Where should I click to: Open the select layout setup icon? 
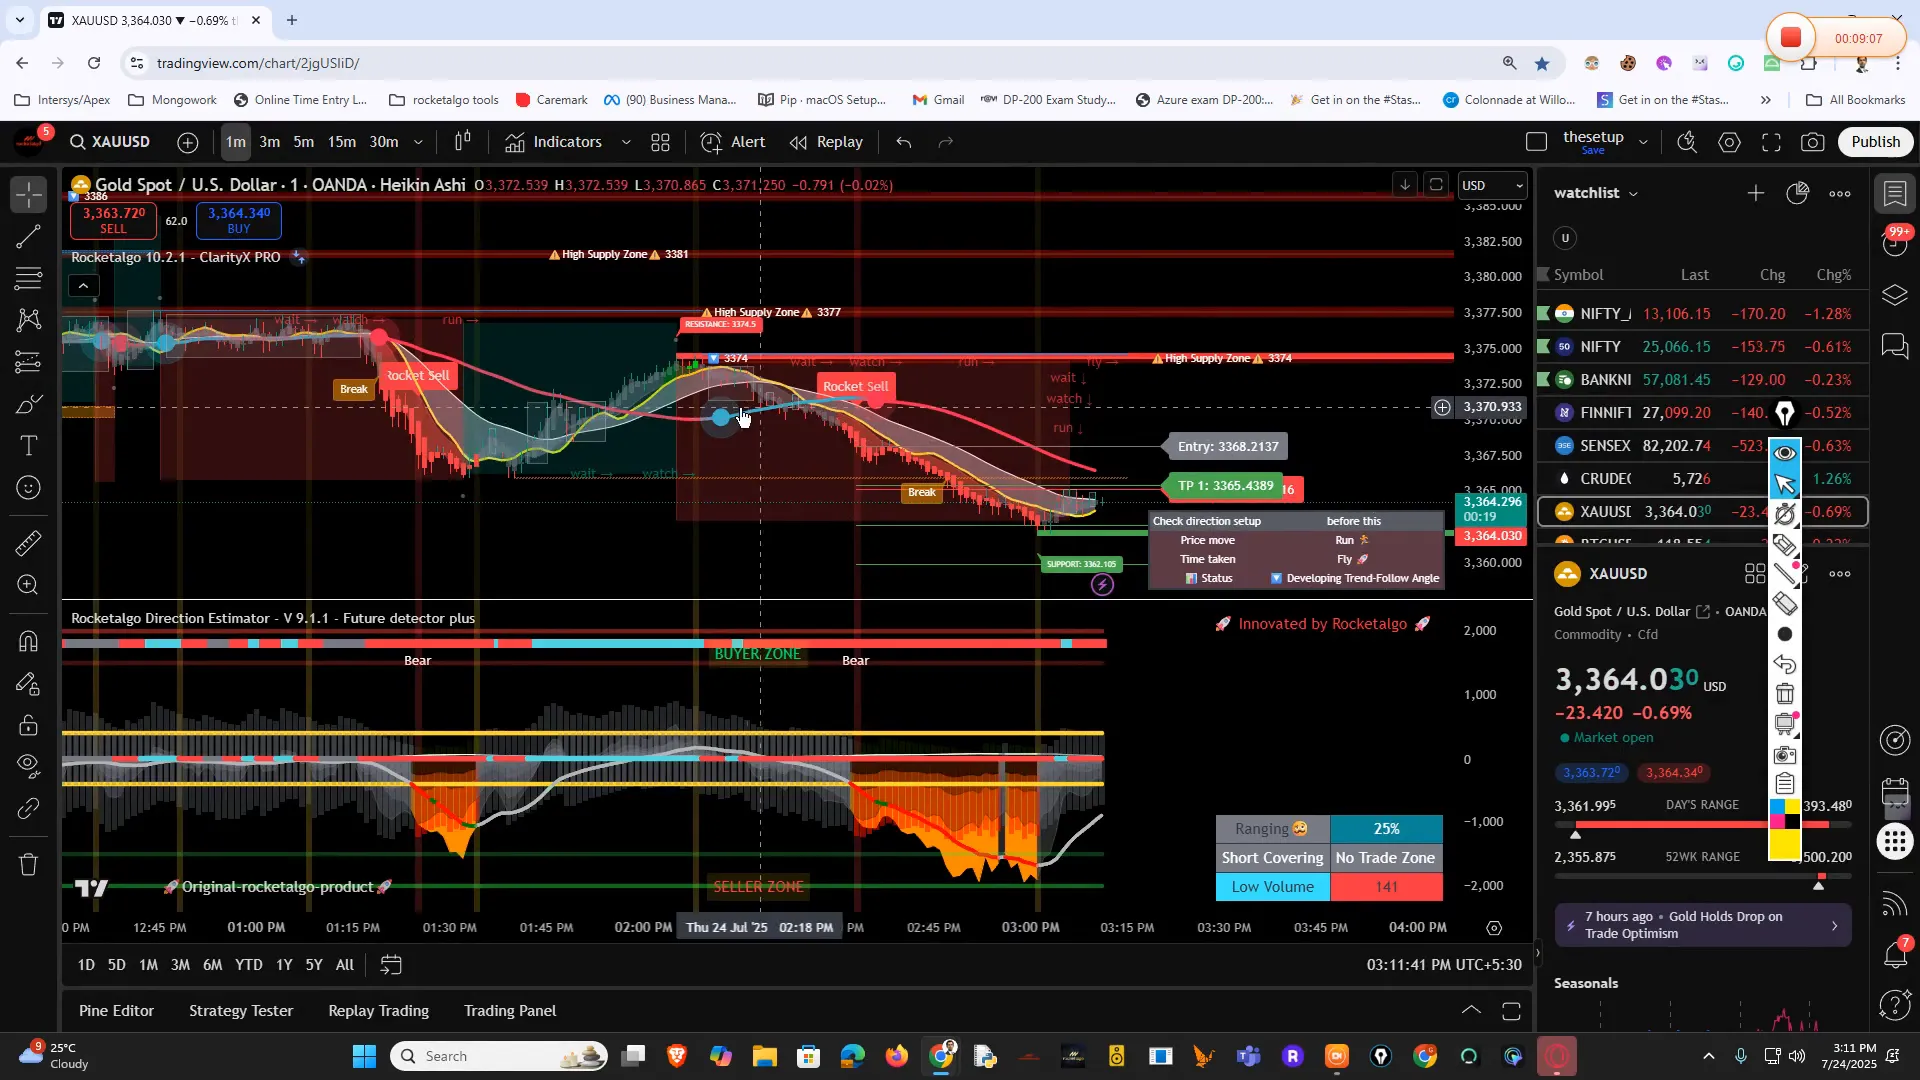point(1537,142)
